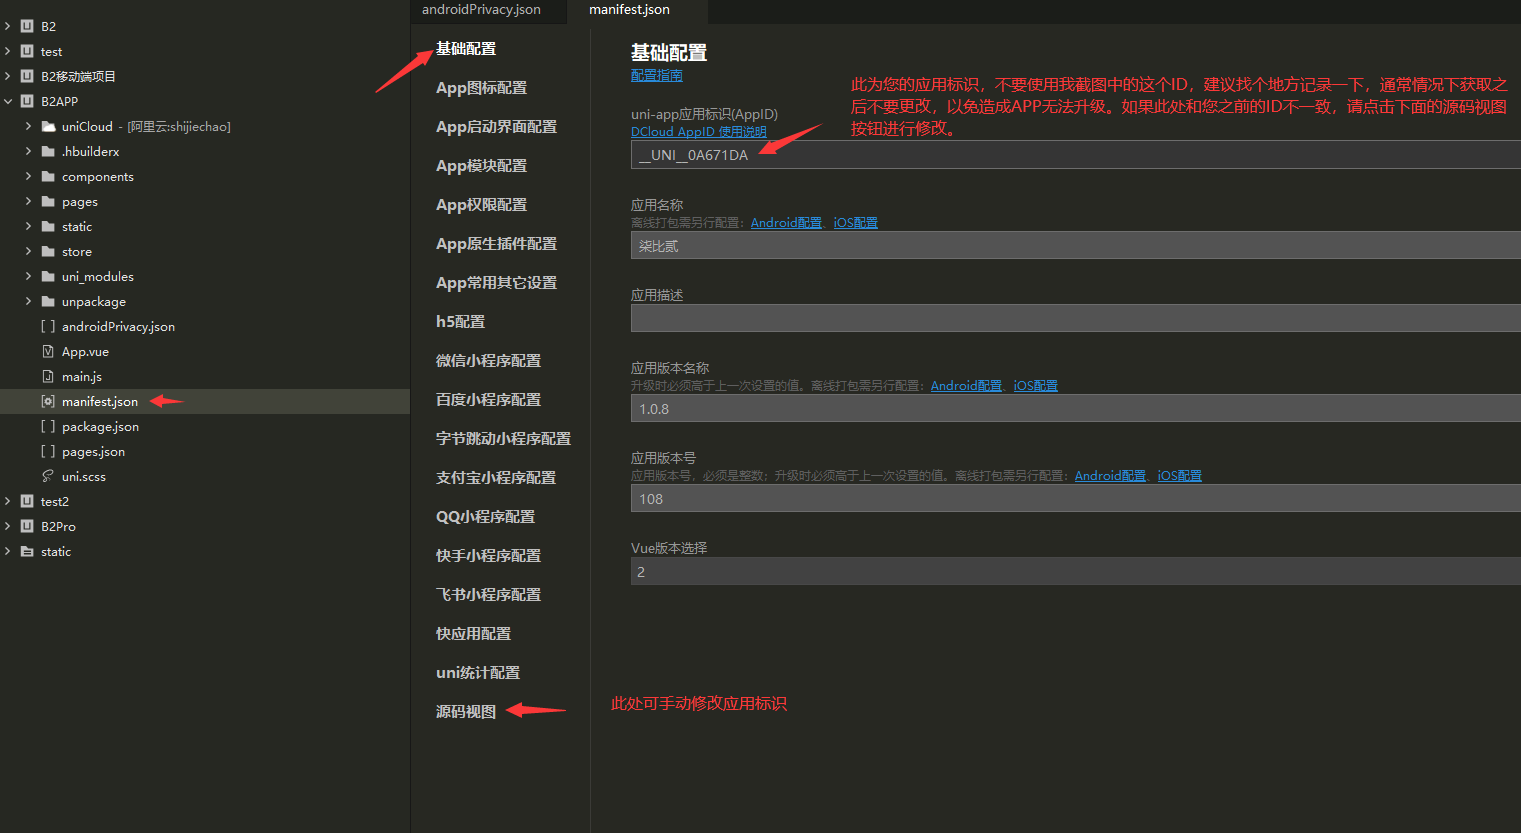This screenshot has height=833, width=1521.
Task: Click the main.js file icon
Action: (x=48, y=377)
